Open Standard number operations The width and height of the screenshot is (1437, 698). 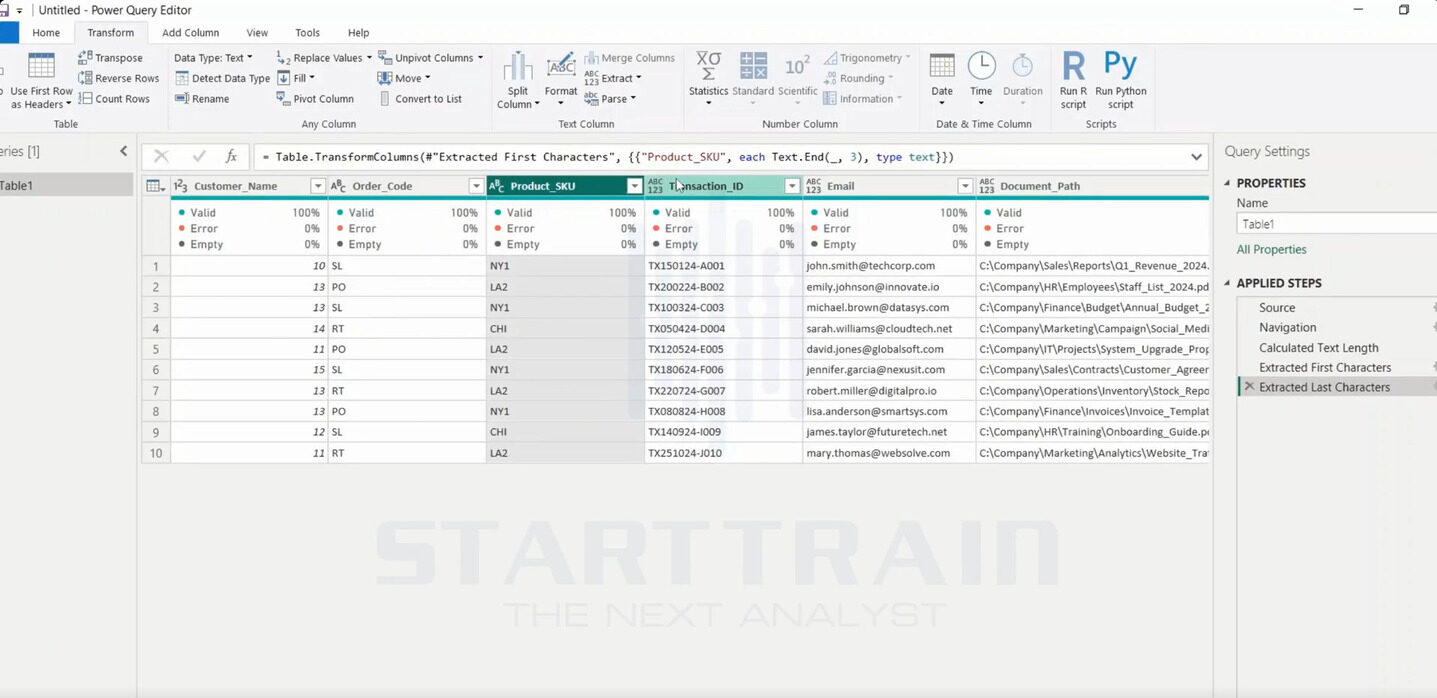click(x=753, y=80)
